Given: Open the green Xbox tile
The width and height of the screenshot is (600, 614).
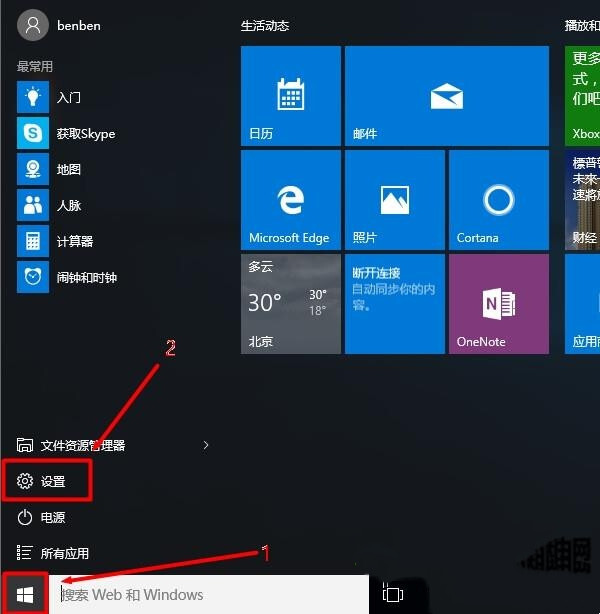Looking at the screenshot, I should 582,96.
